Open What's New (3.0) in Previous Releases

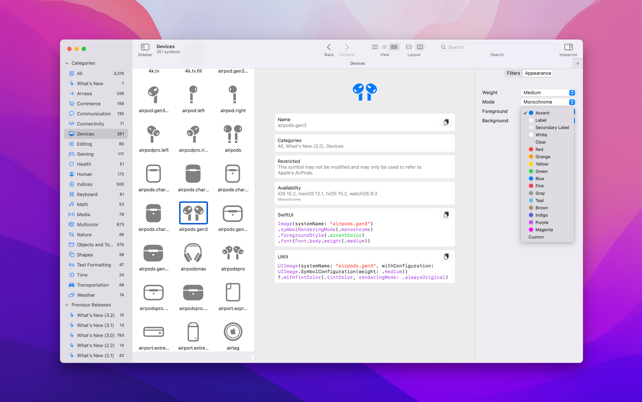96,335
